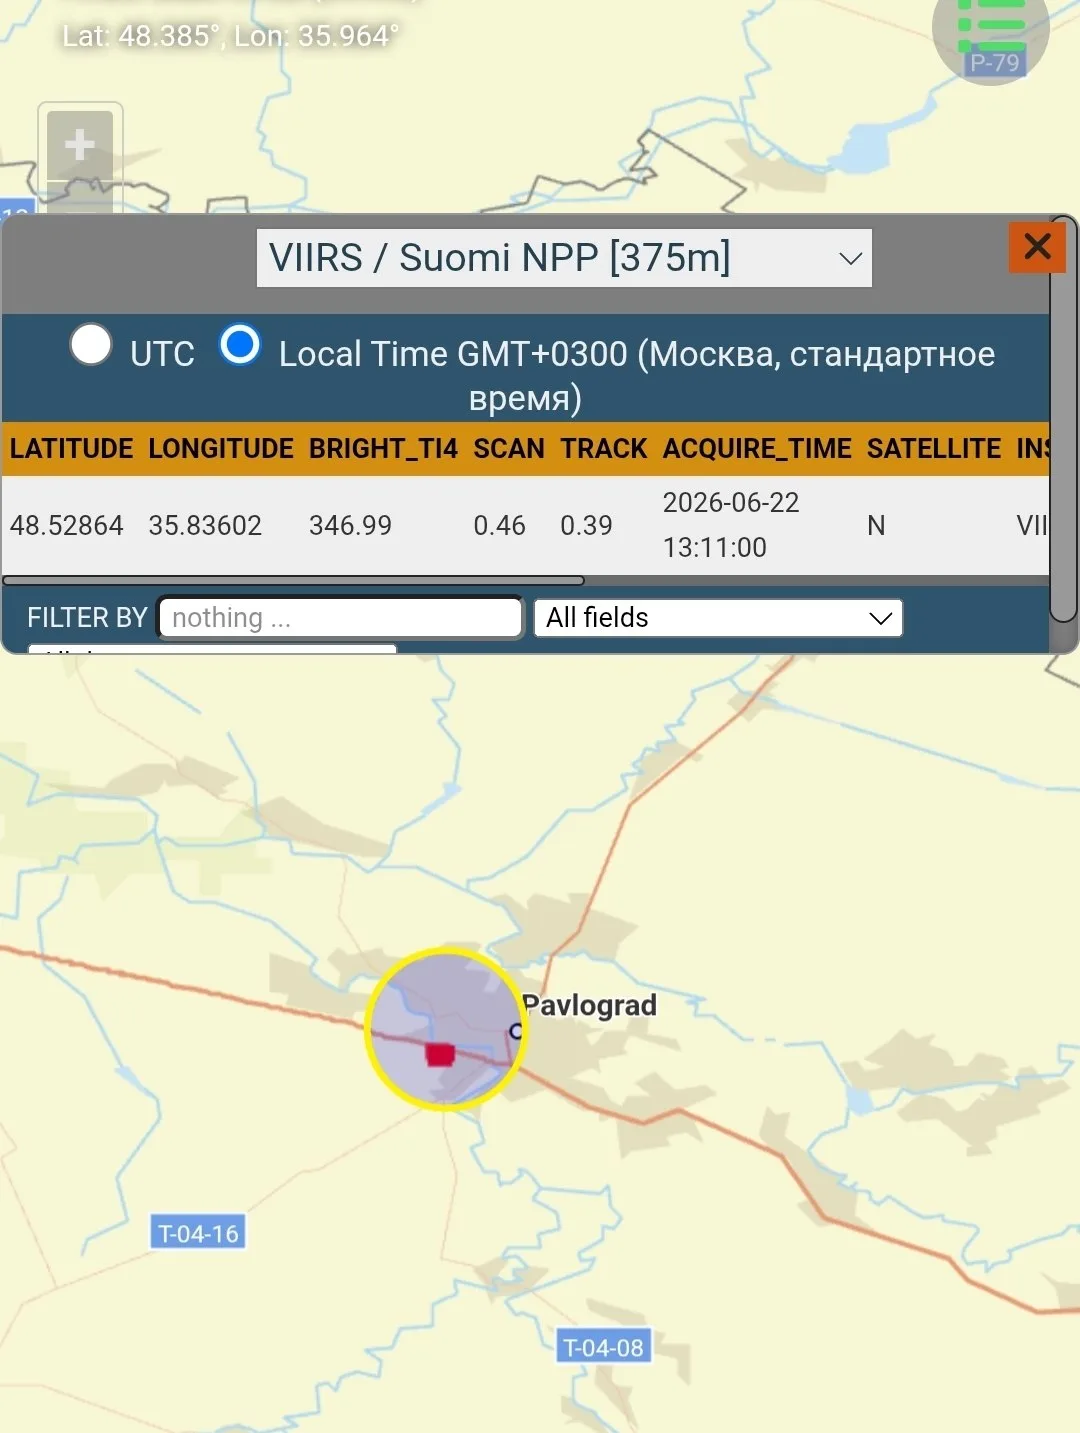Click the vertical panel scrollbar

(x=1063, y=420)
